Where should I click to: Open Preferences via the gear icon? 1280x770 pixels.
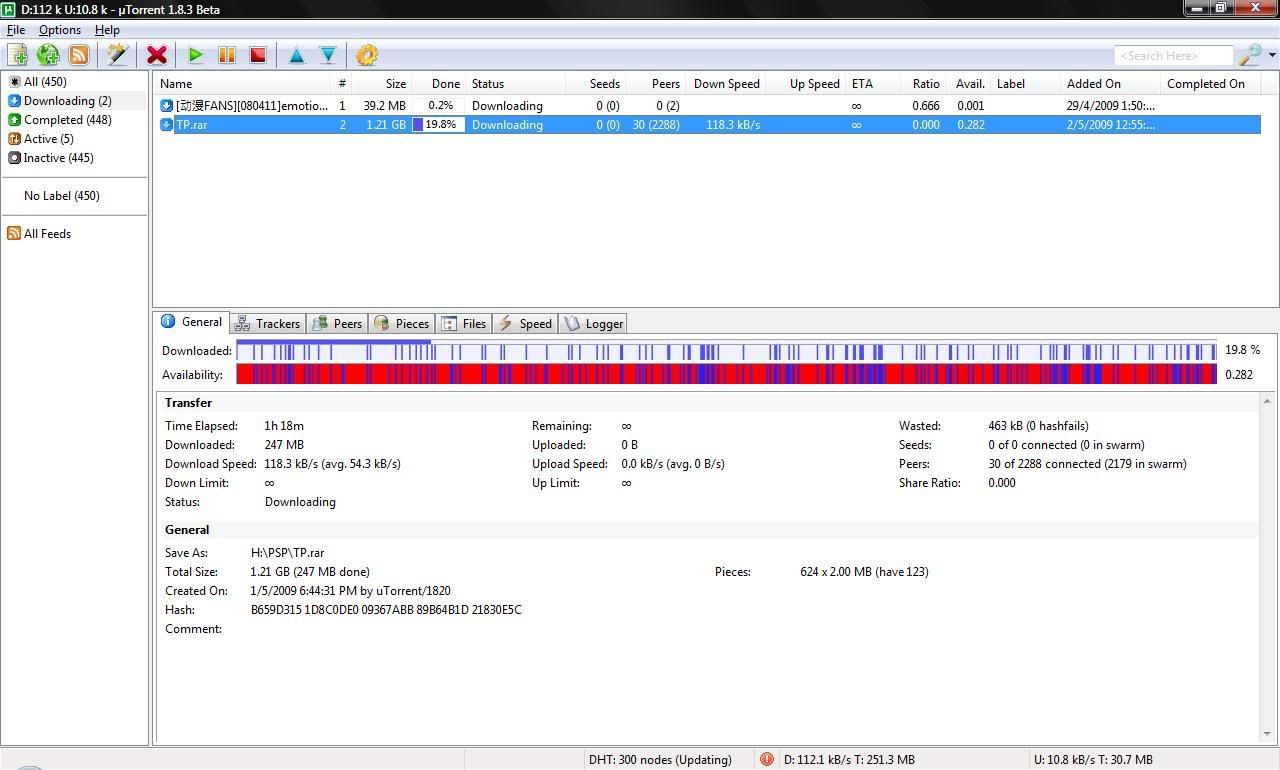[367, 55]
